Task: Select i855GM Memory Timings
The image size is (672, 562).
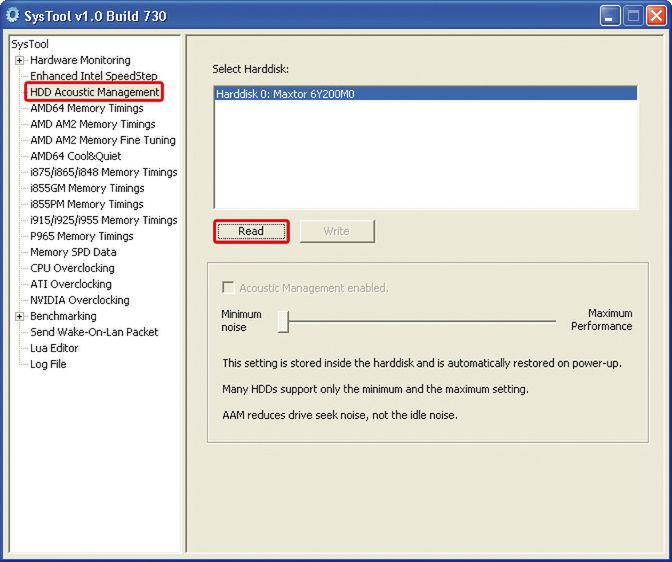Action: (87, 188)
